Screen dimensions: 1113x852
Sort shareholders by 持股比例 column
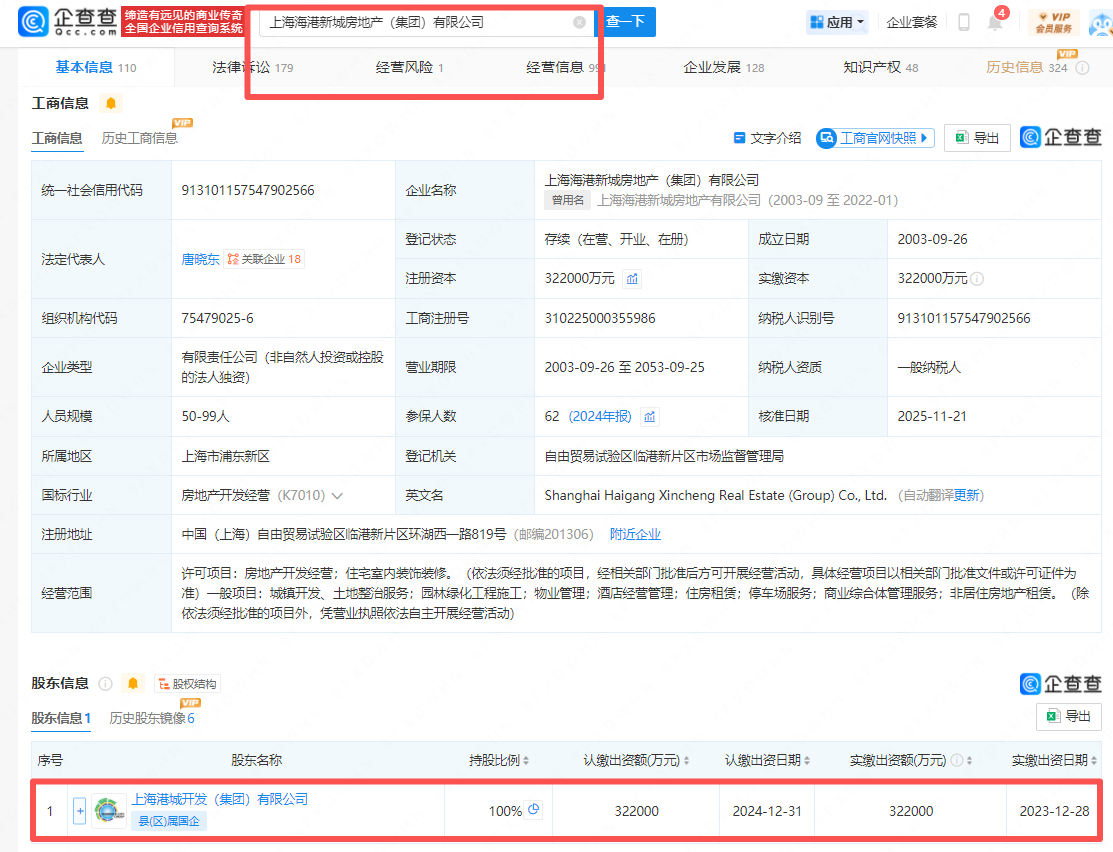[x=526, y=761]
